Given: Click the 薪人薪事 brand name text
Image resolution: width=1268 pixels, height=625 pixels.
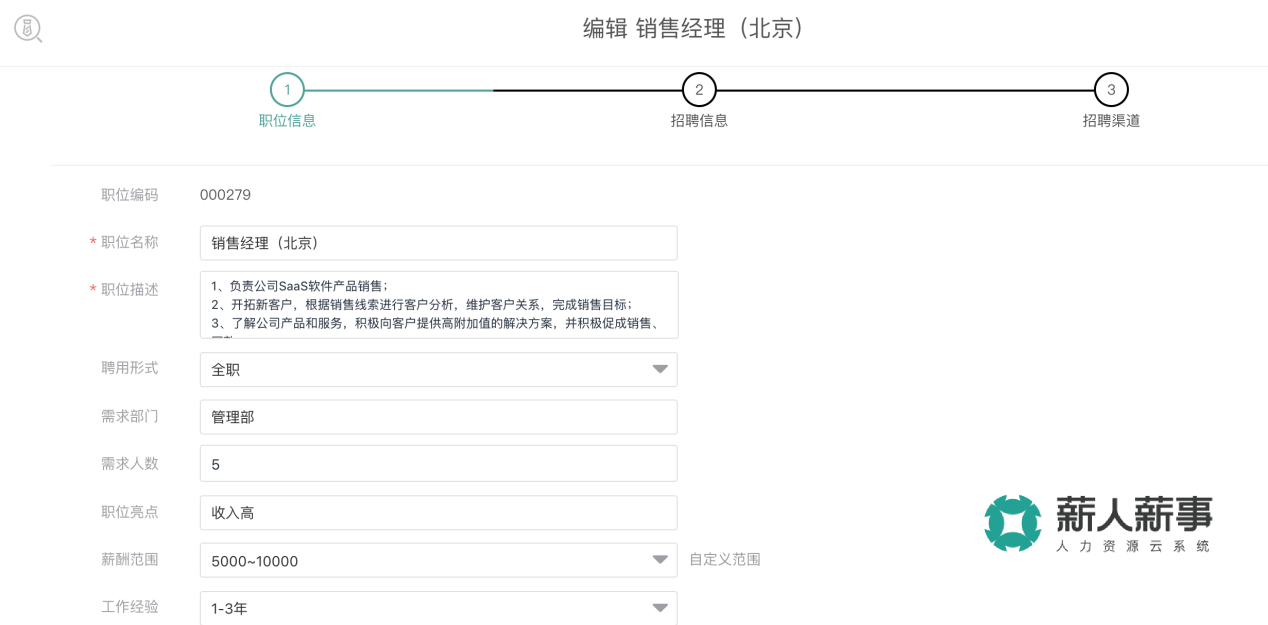Looking at the screenshot, I should coord(1134,515).
